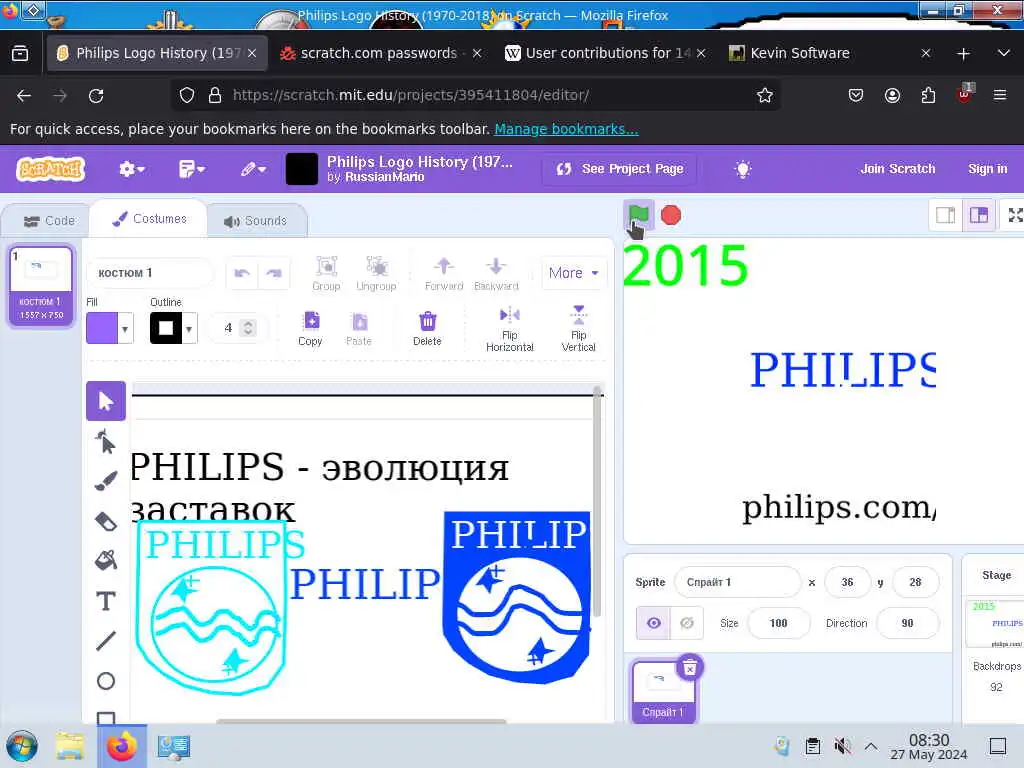Screen dimensions: 1024x768
Task: Undo the last costume edit
Action: [x=242, y=273]
